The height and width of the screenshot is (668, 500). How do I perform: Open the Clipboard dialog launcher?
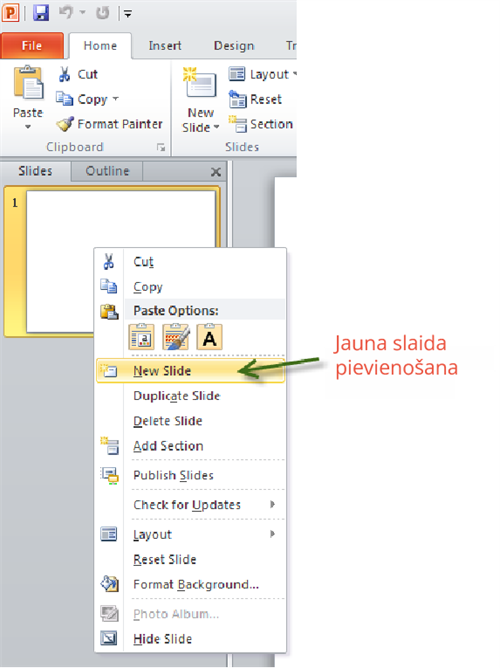(161, 147)
